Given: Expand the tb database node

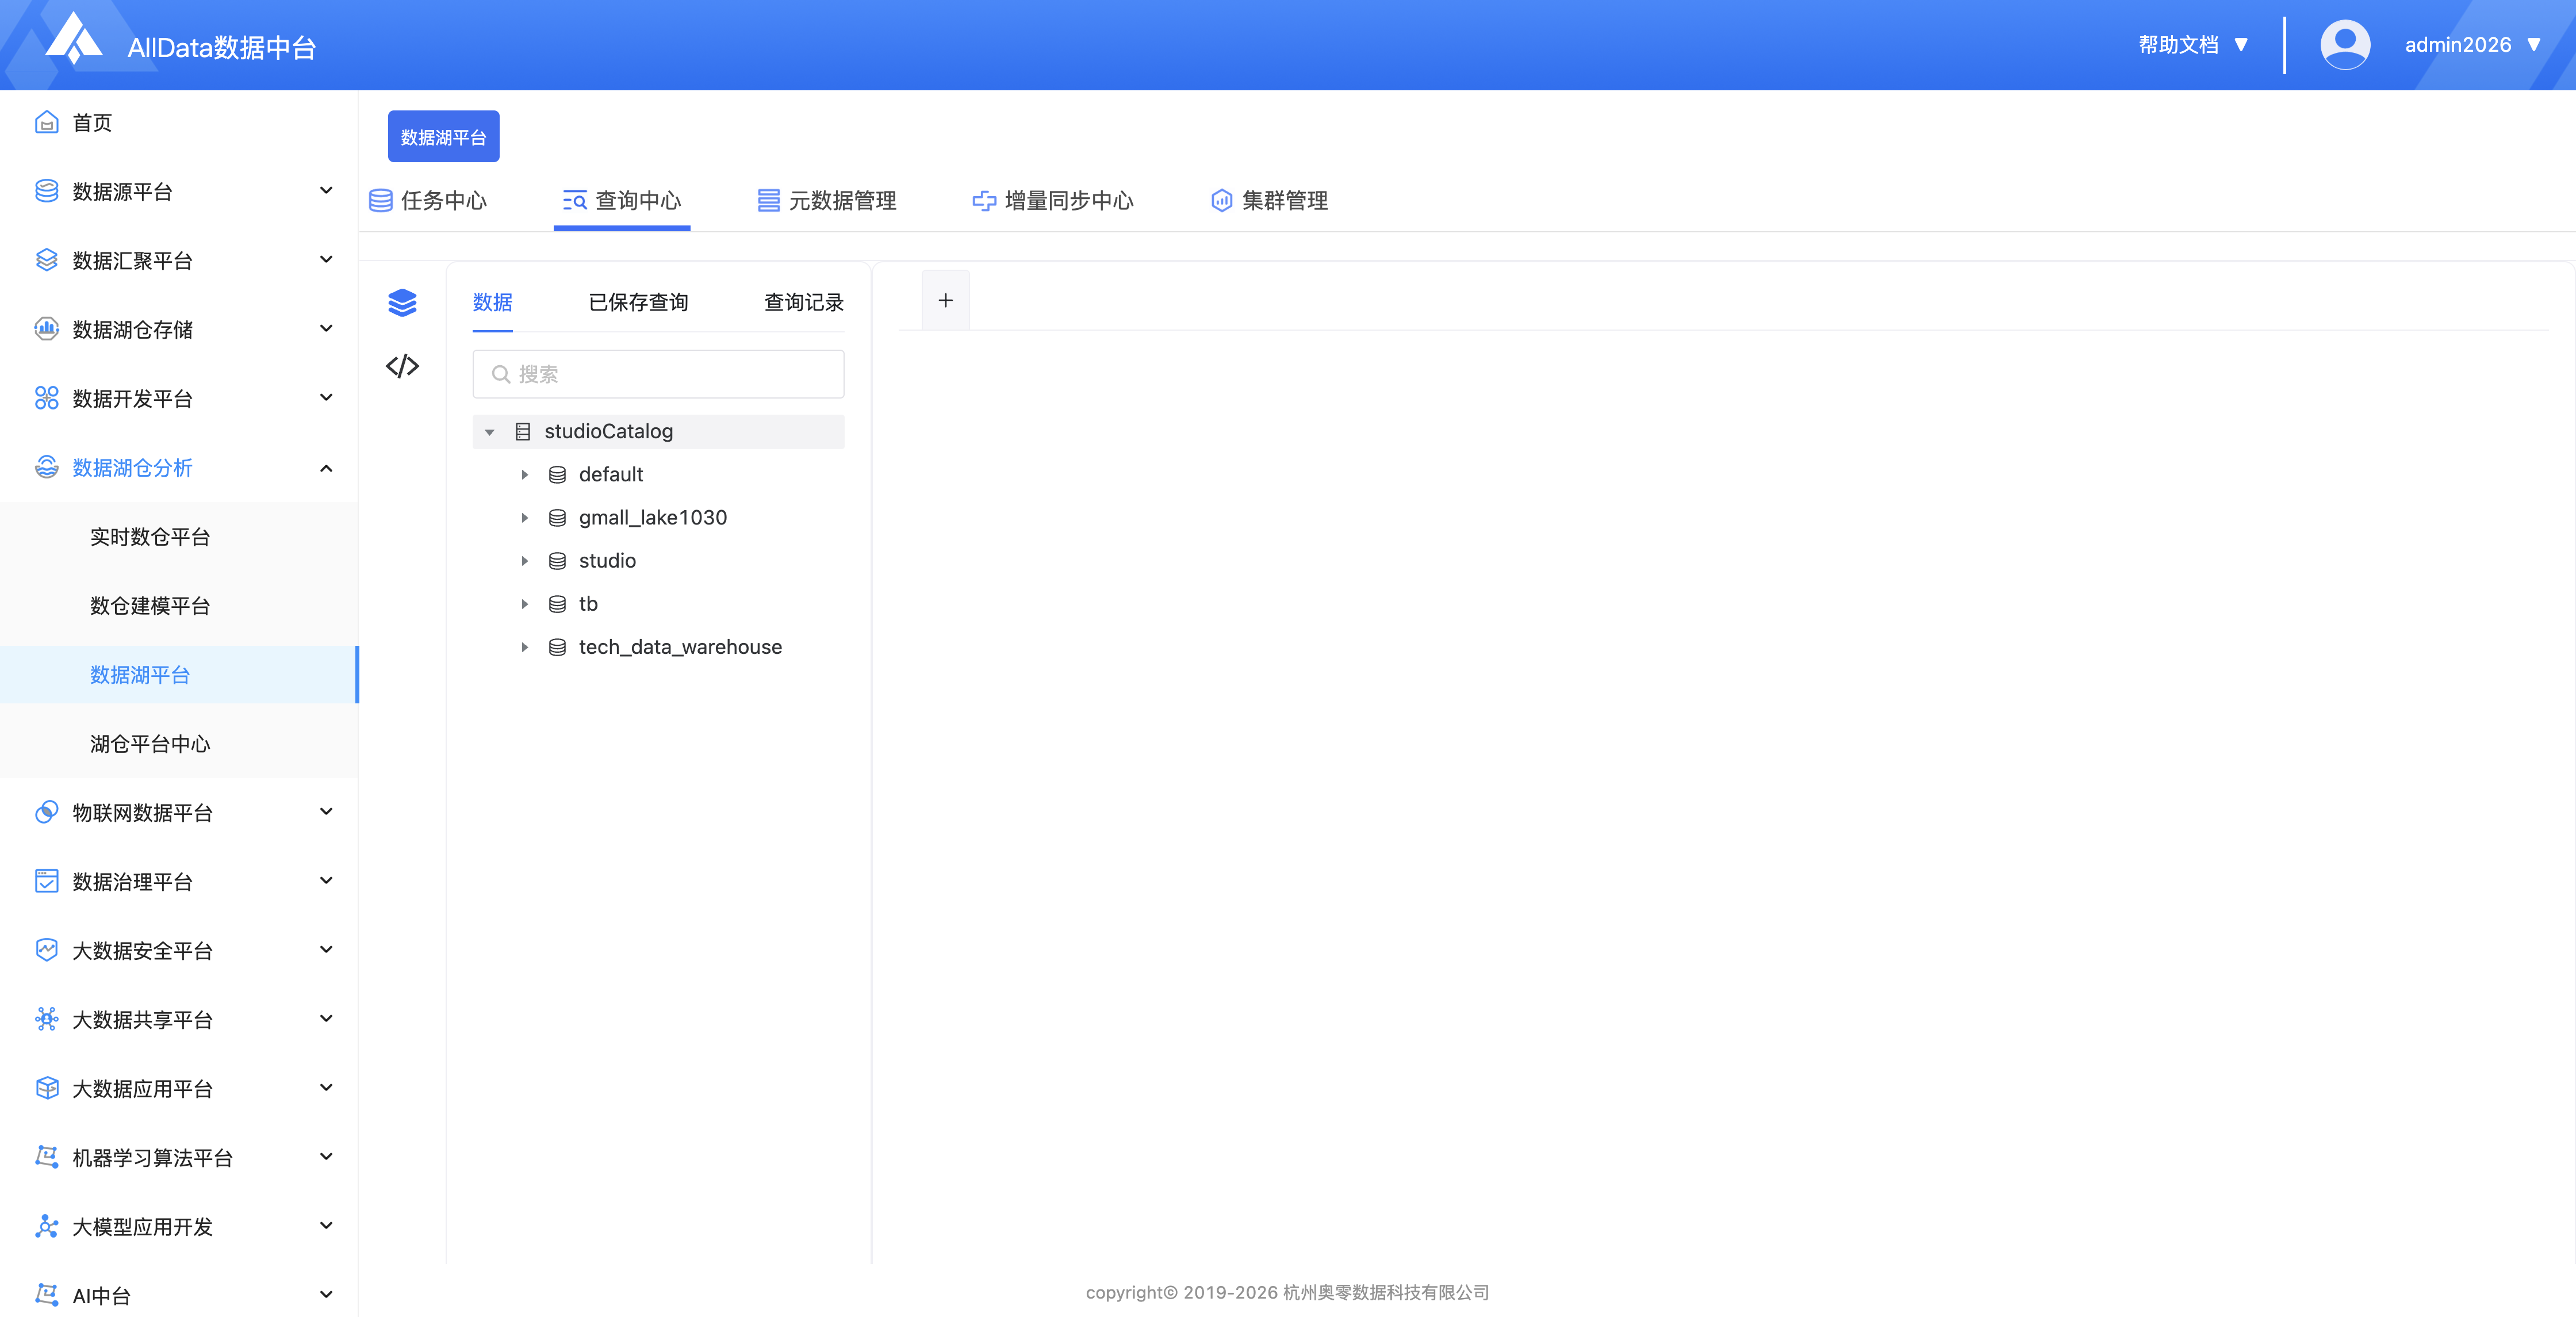Looking at the screenshot, I should (524, 604).
